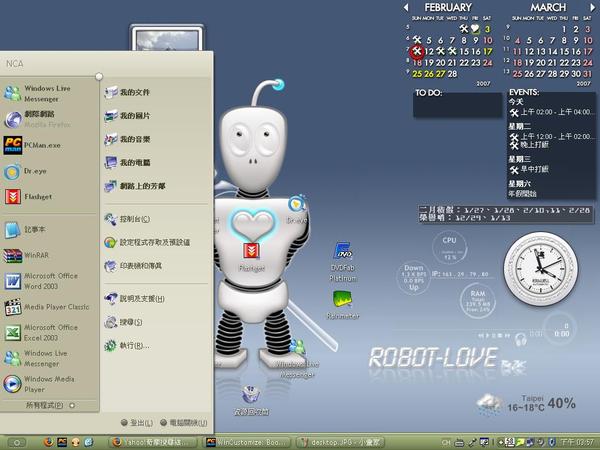Click the 電腦關機(U) shut down button
Screen dimensions: 600x450
(x=184, y=422)
